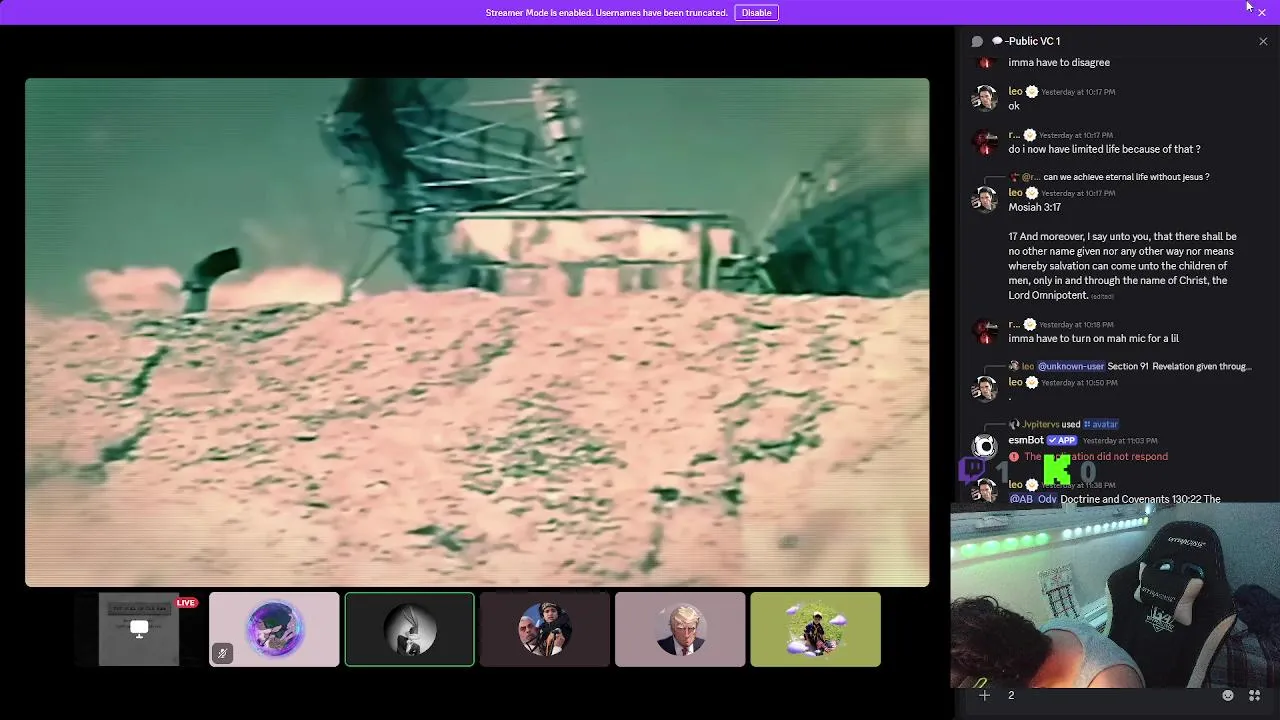Image resolution: width=1280 pixels, height=720 pixels.
Task: Click the "Yesterday at 11:03 PM" timestamp
Action: coord(1120,441)
